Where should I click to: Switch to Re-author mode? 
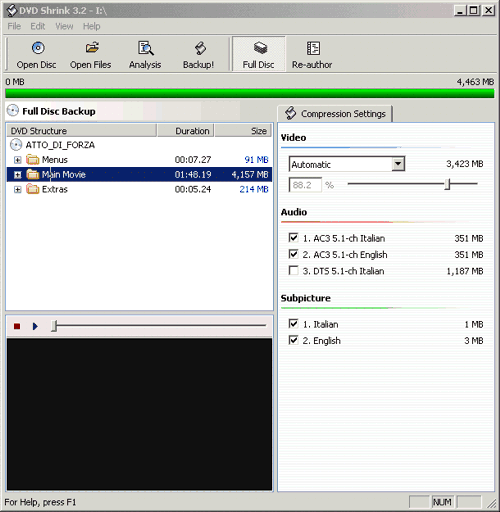pyautogui.click(x=312, y=54)
